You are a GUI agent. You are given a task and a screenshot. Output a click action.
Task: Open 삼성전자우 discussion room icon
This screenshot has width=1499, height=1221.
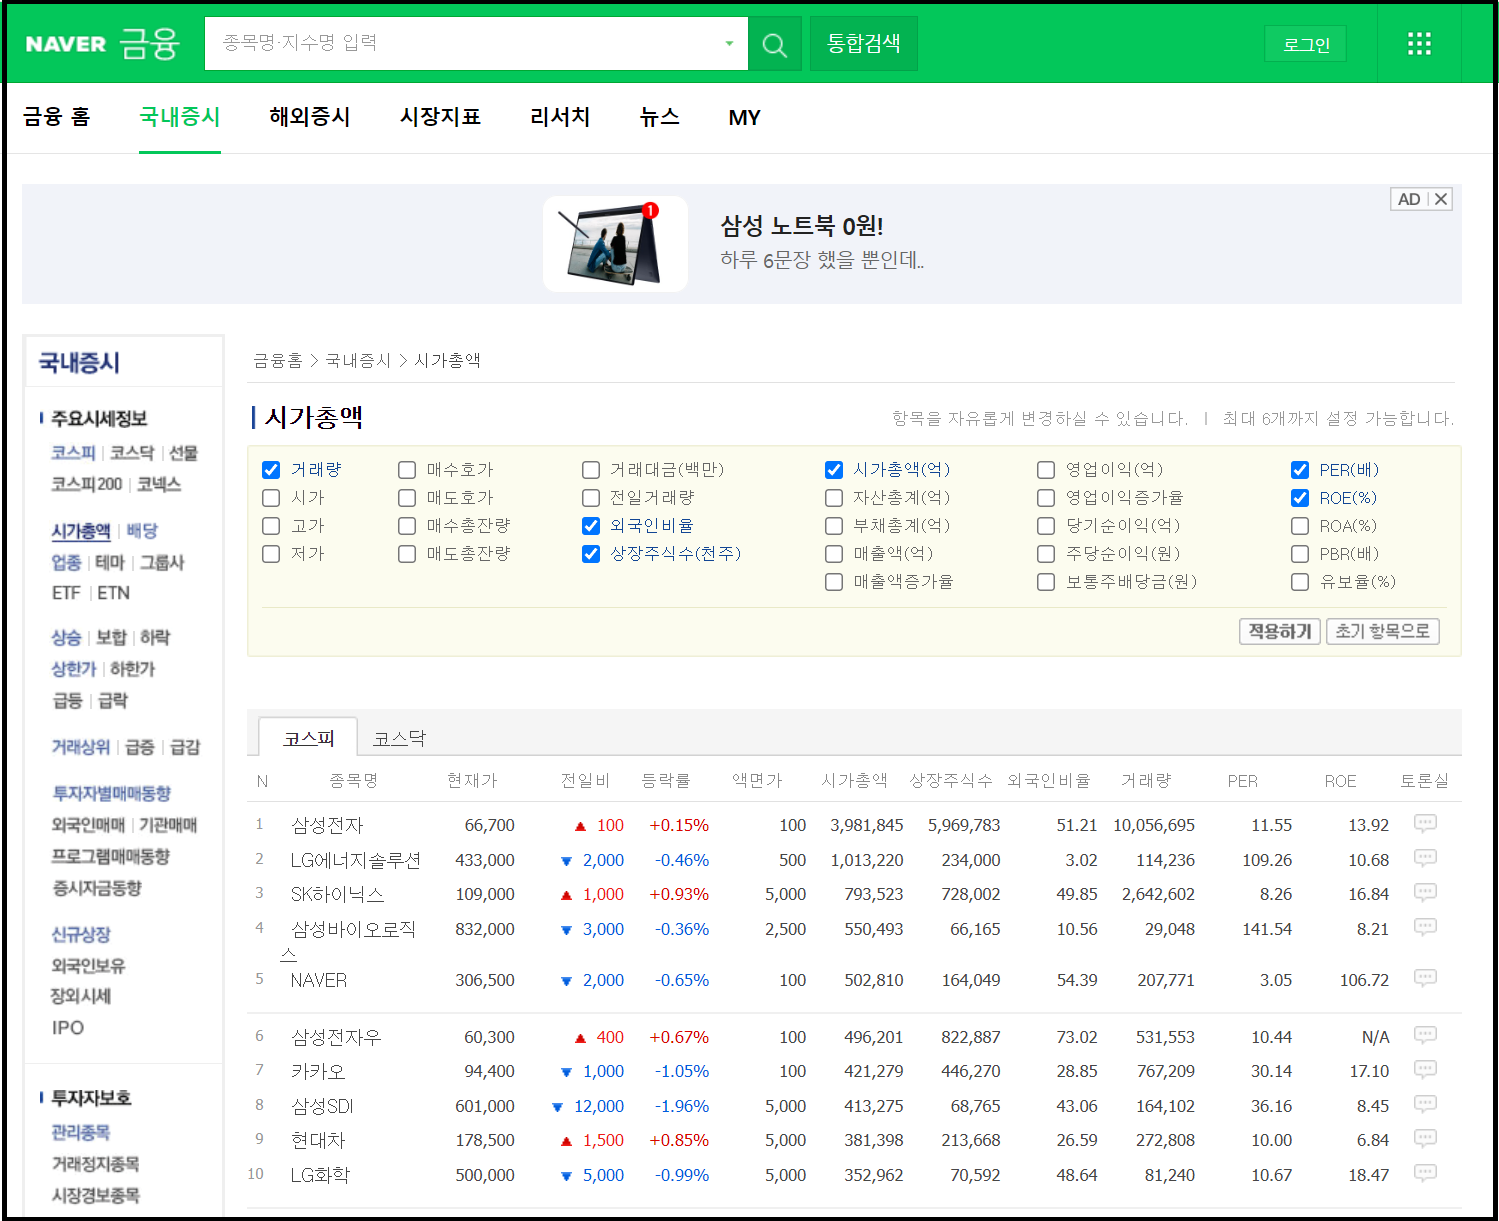coord(1425,1035)
